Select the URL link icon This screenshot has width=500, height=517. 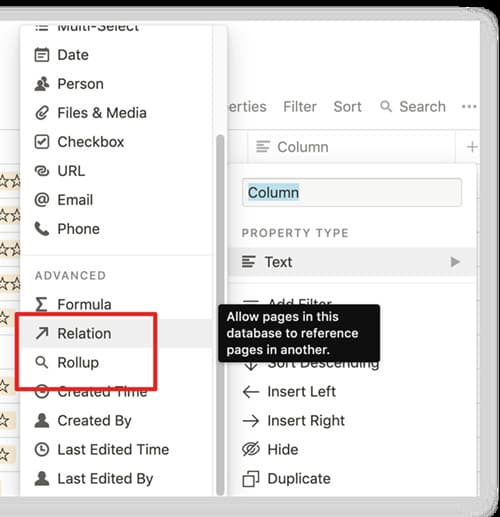(x=42, y=171)
